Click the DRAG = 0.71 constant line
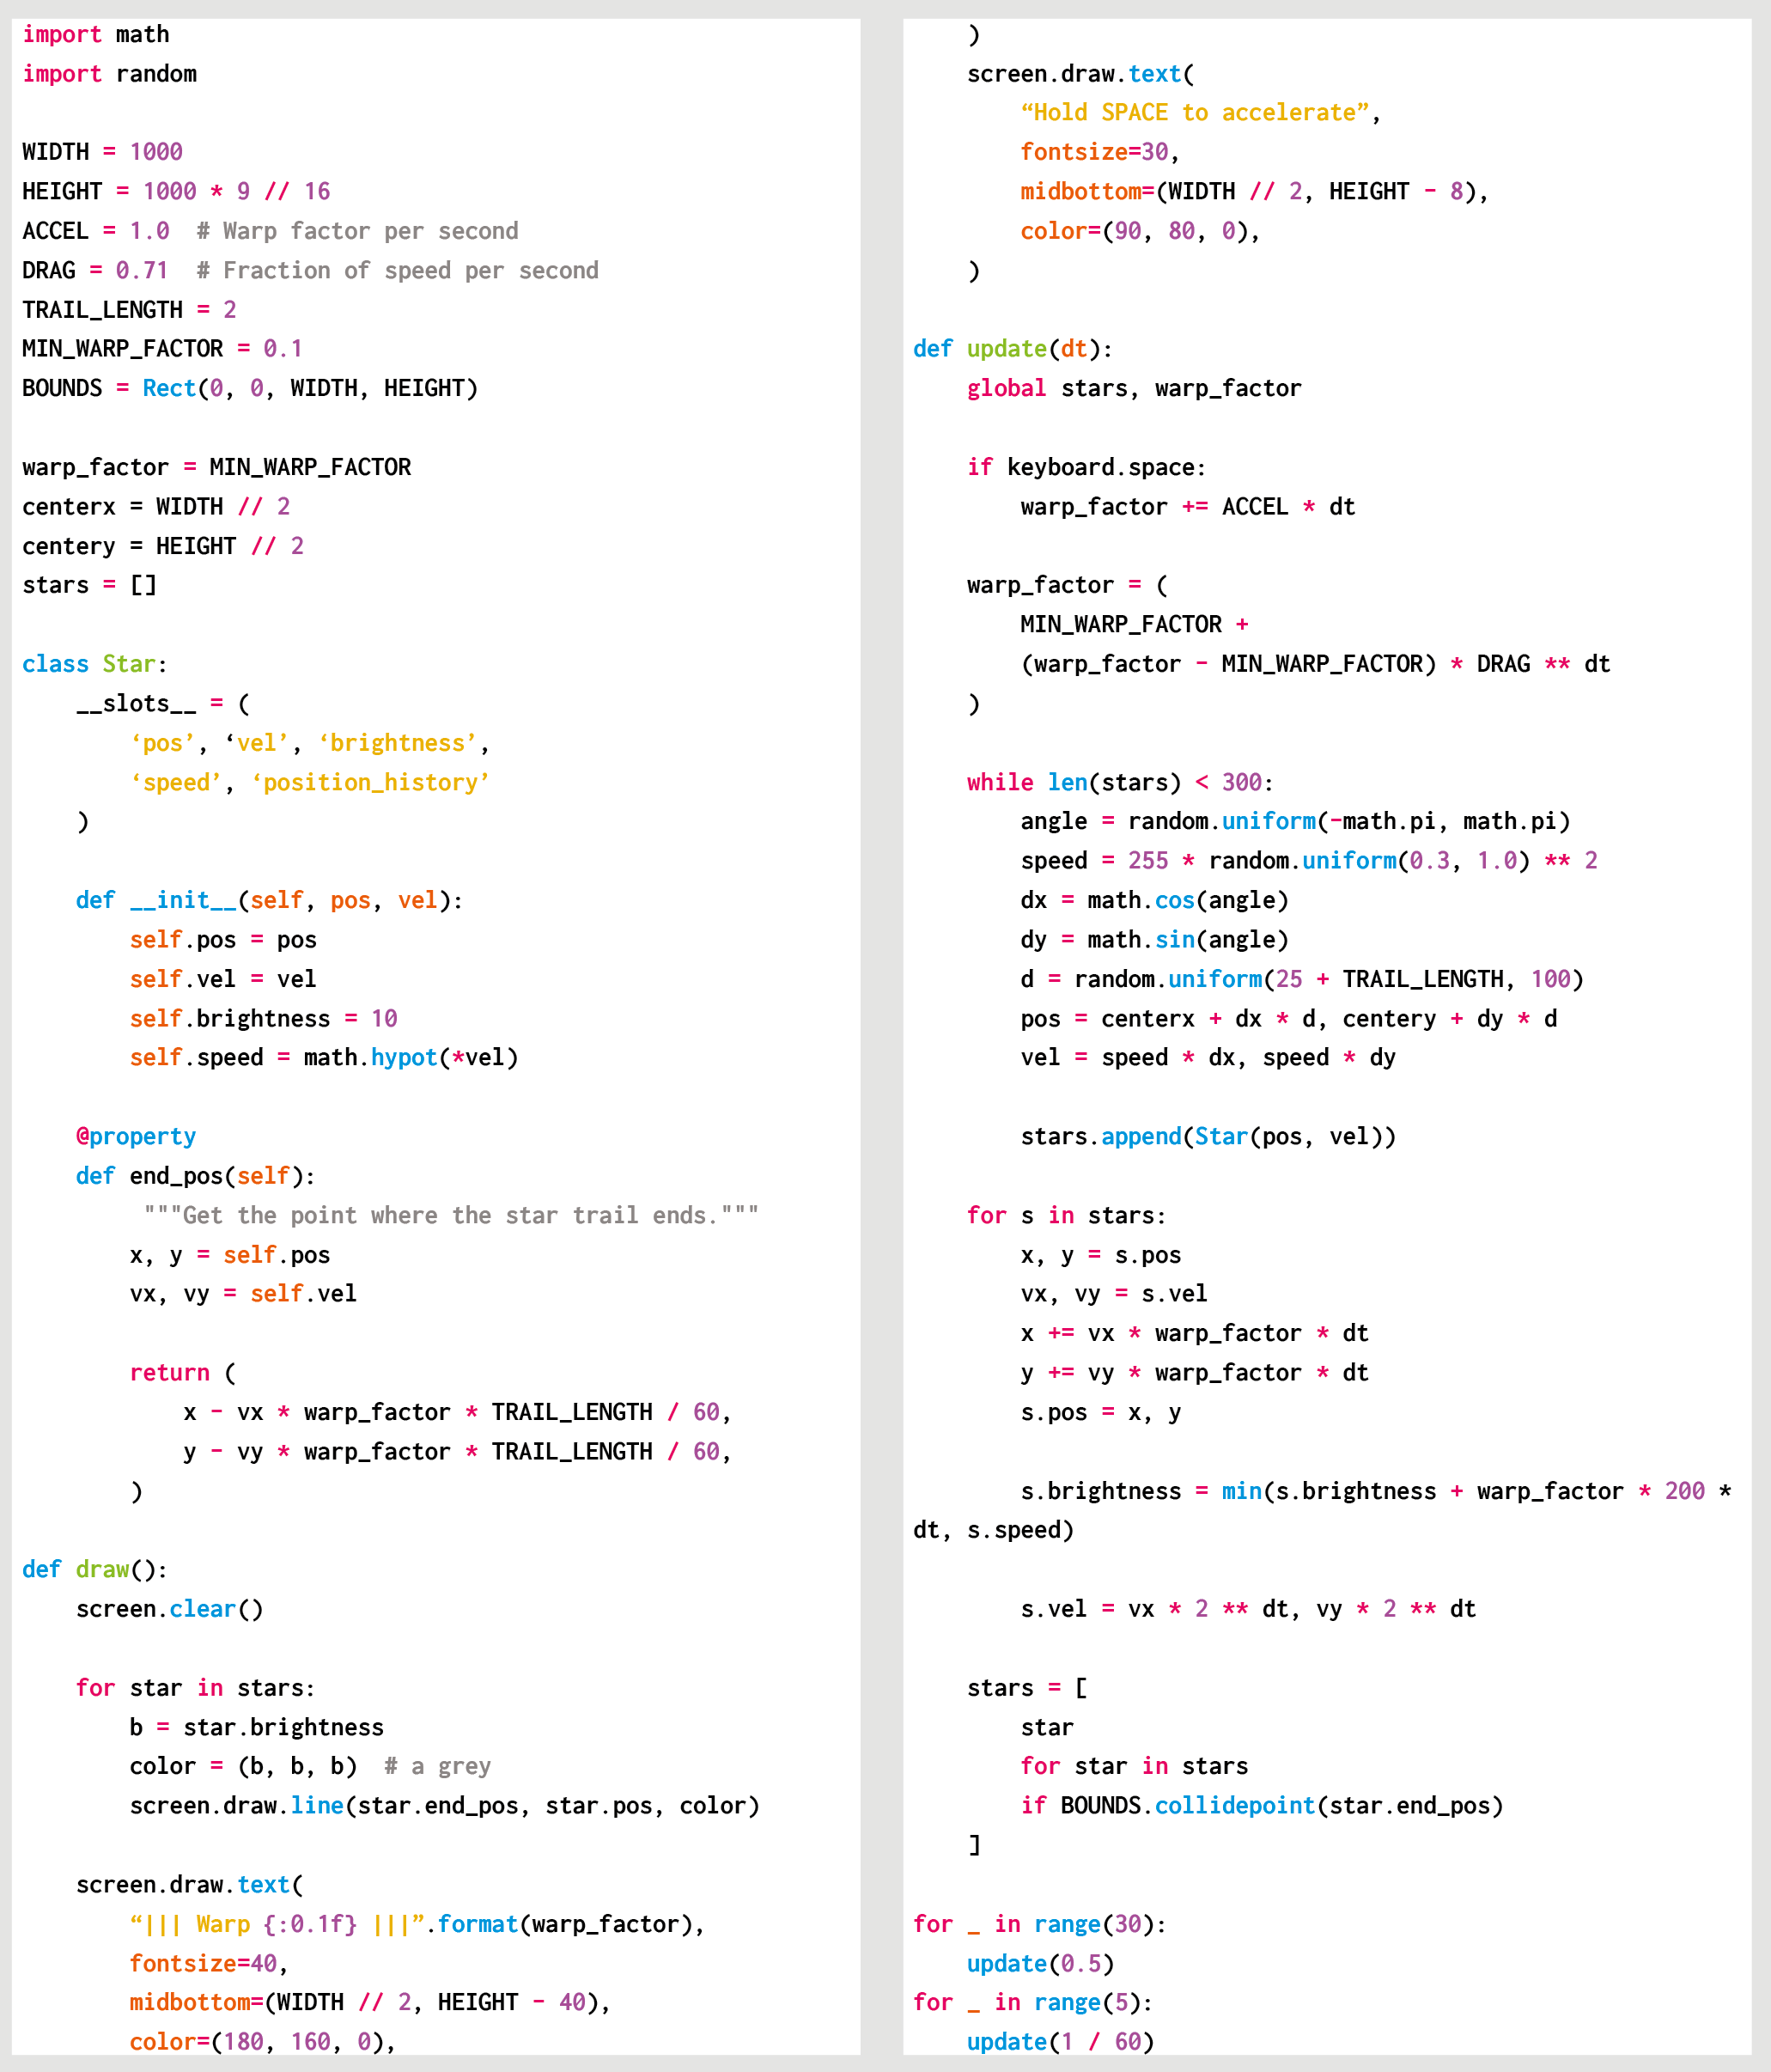Screen dimensions: 1771x2072 [95, 271]
